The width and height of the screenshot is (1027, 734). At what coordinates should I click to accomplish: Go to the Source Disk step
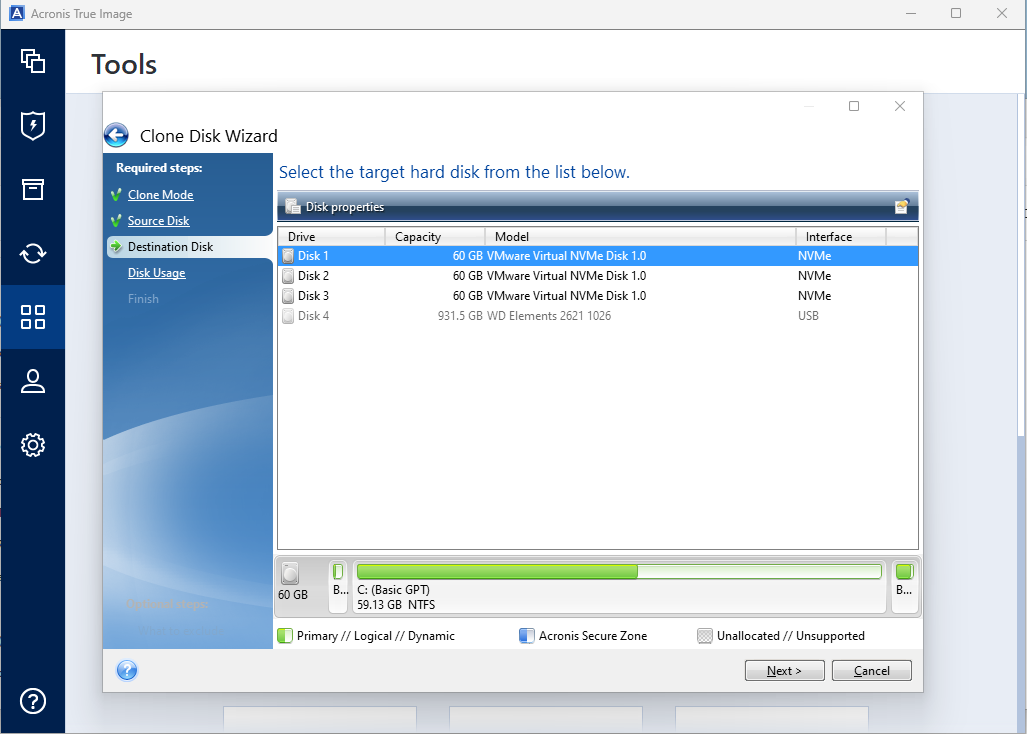(158, 221)
